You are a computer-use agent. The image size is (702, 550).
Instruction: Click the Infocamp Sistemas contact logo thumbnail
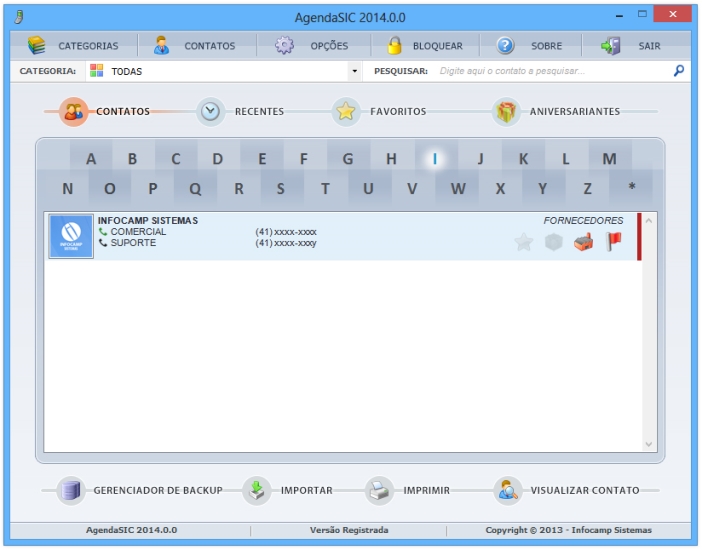(71, 236)
